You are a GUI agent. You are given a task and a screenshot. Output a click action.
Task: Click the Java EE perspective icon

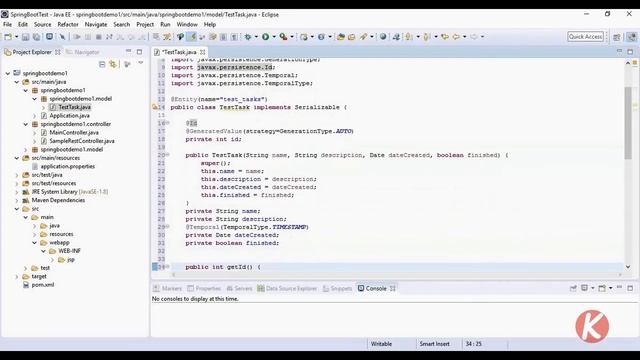tap(631, 37)
